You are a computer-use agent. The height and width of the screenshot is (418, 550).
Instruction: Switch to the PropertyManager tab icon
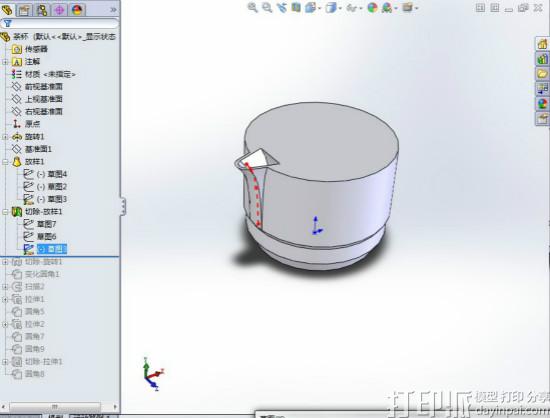pyautogui.click(x=24, y=10)
